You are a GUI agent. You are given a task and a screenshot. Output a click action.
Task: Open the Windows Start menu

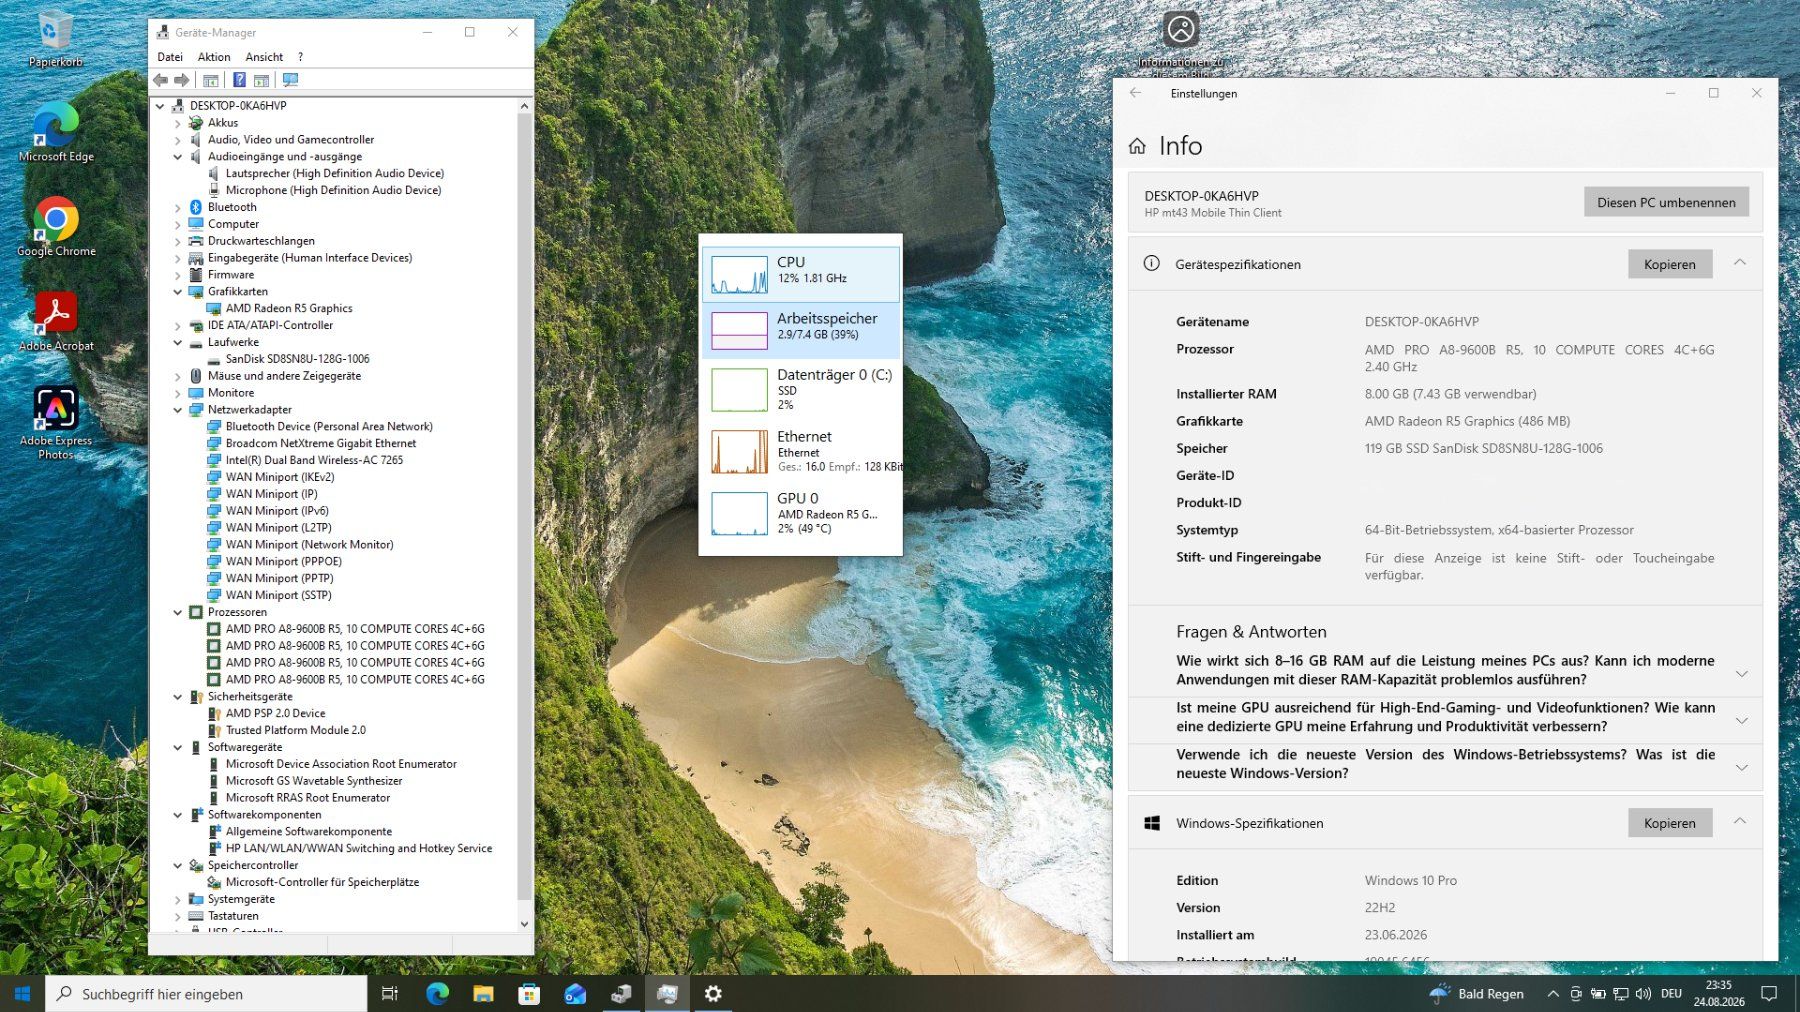tap(22, 993)
